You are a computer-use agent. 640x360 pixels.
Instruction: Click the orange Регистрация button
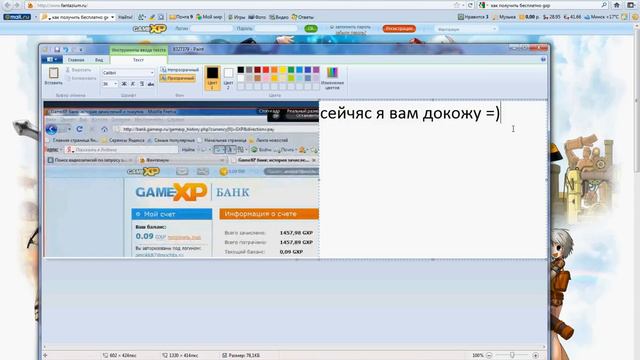(x=399, y=29)
